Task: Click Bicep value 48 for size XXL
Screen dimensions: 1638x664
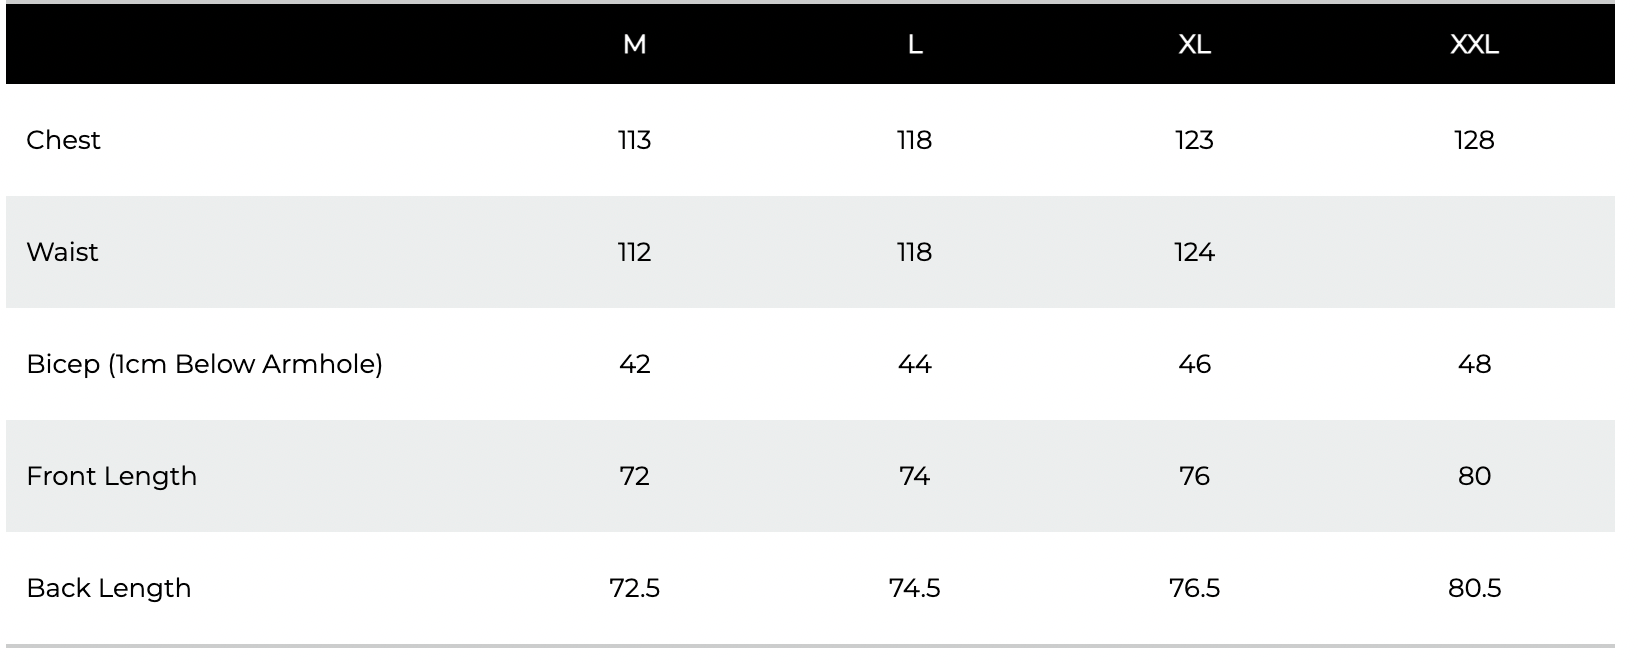Action: (x=1475, y=364)
